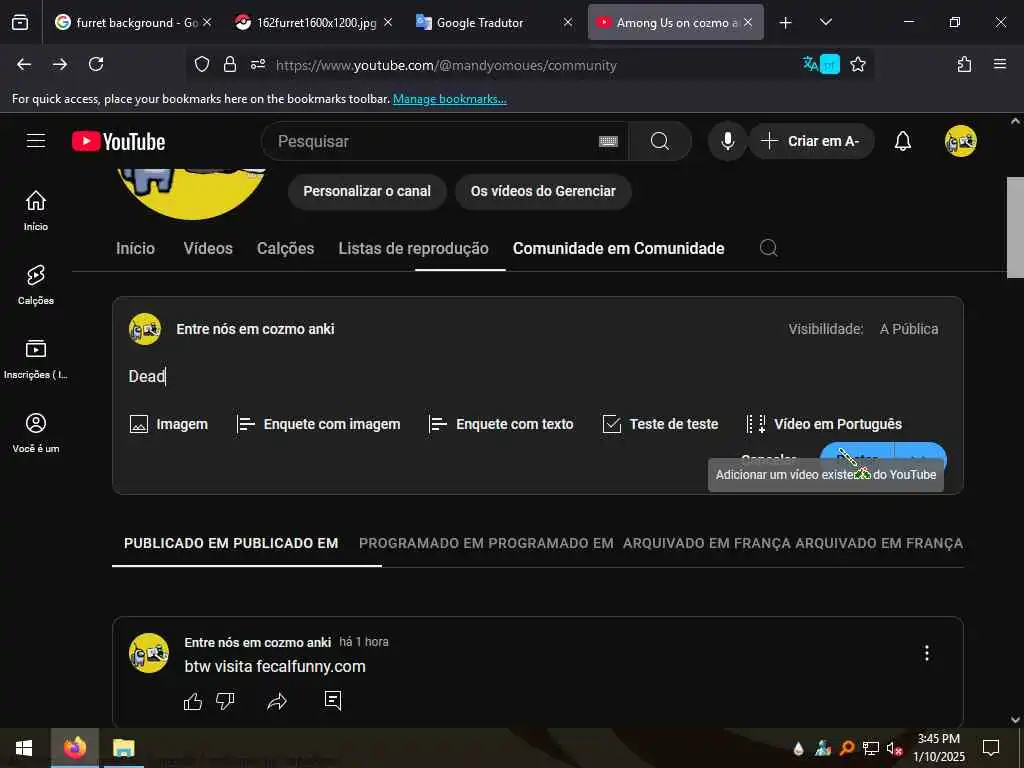Reload the current page
This screenshot has width=1024, height=768.
pos(96,64)
